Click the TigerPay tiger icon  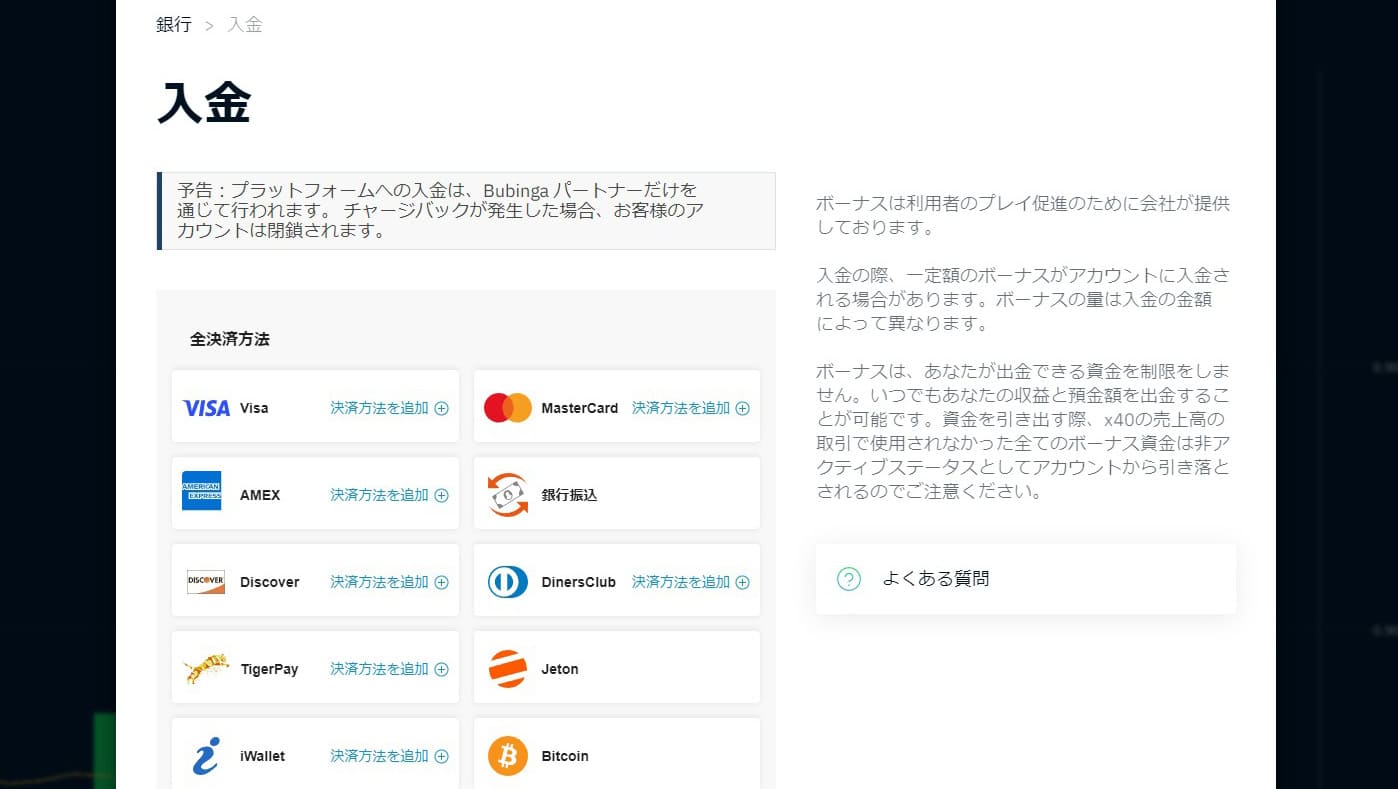click(x=207, y=668)
